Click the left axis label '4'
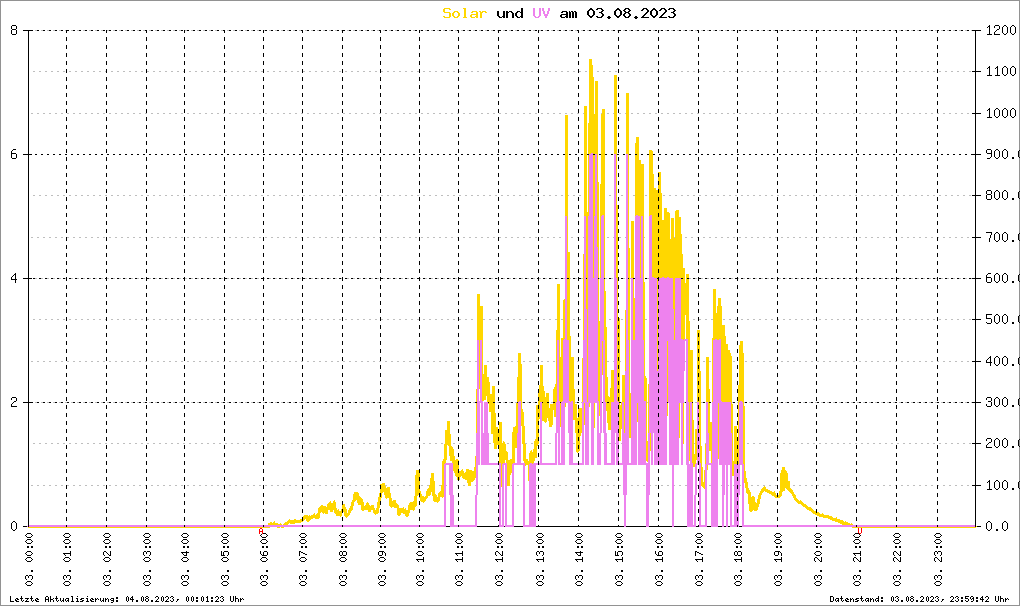 click(14, 278)
